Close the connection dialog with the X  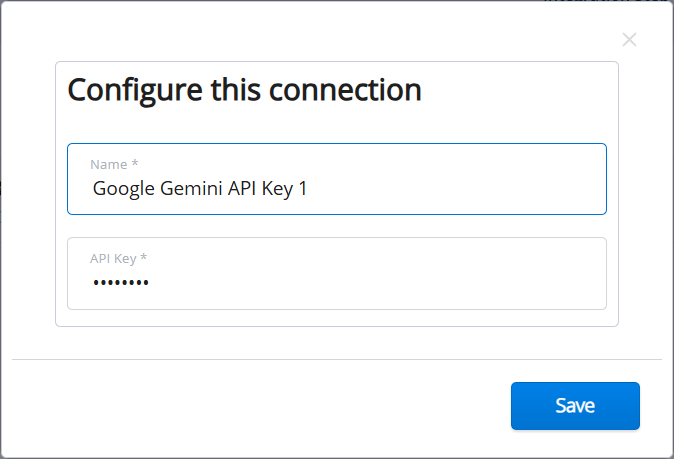tap(629, 40)
